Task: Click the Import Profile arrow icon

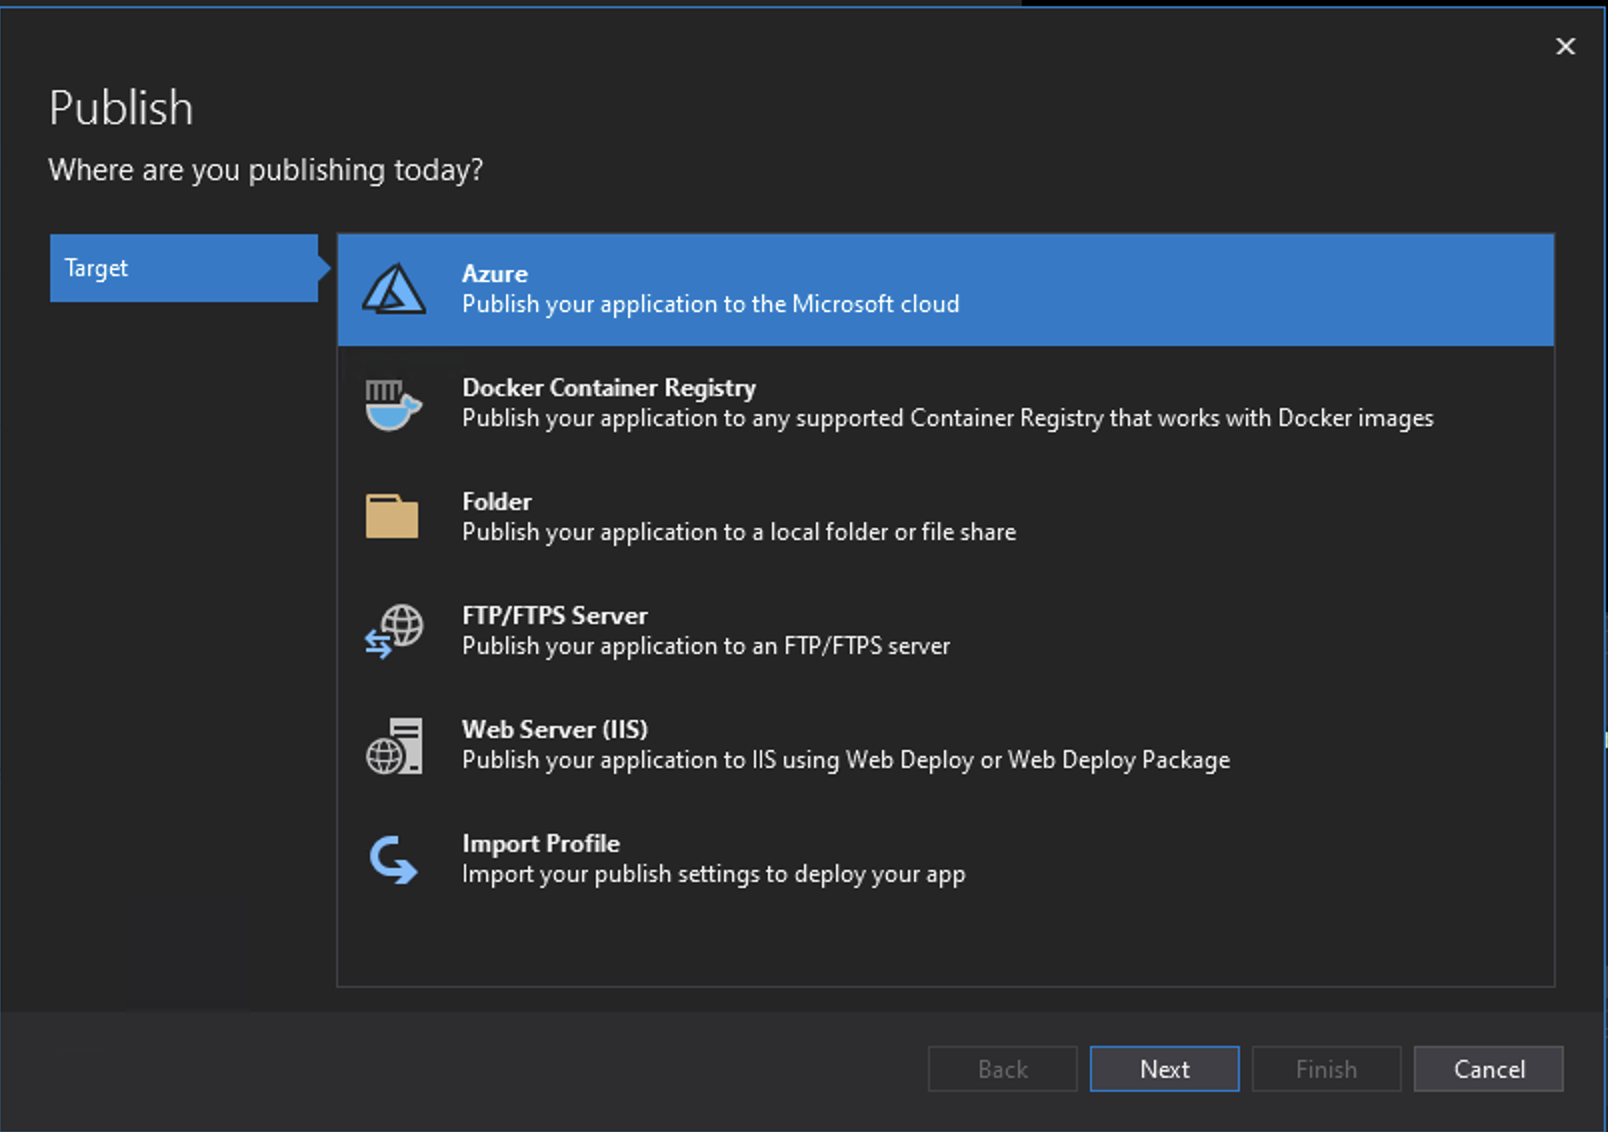Action: [x=393, y=858]
